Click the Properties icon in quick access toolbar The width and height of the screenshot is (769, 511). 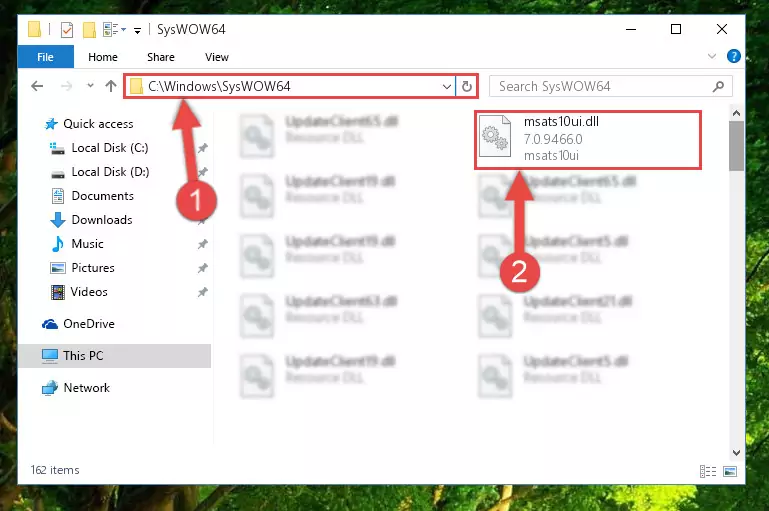67,30
